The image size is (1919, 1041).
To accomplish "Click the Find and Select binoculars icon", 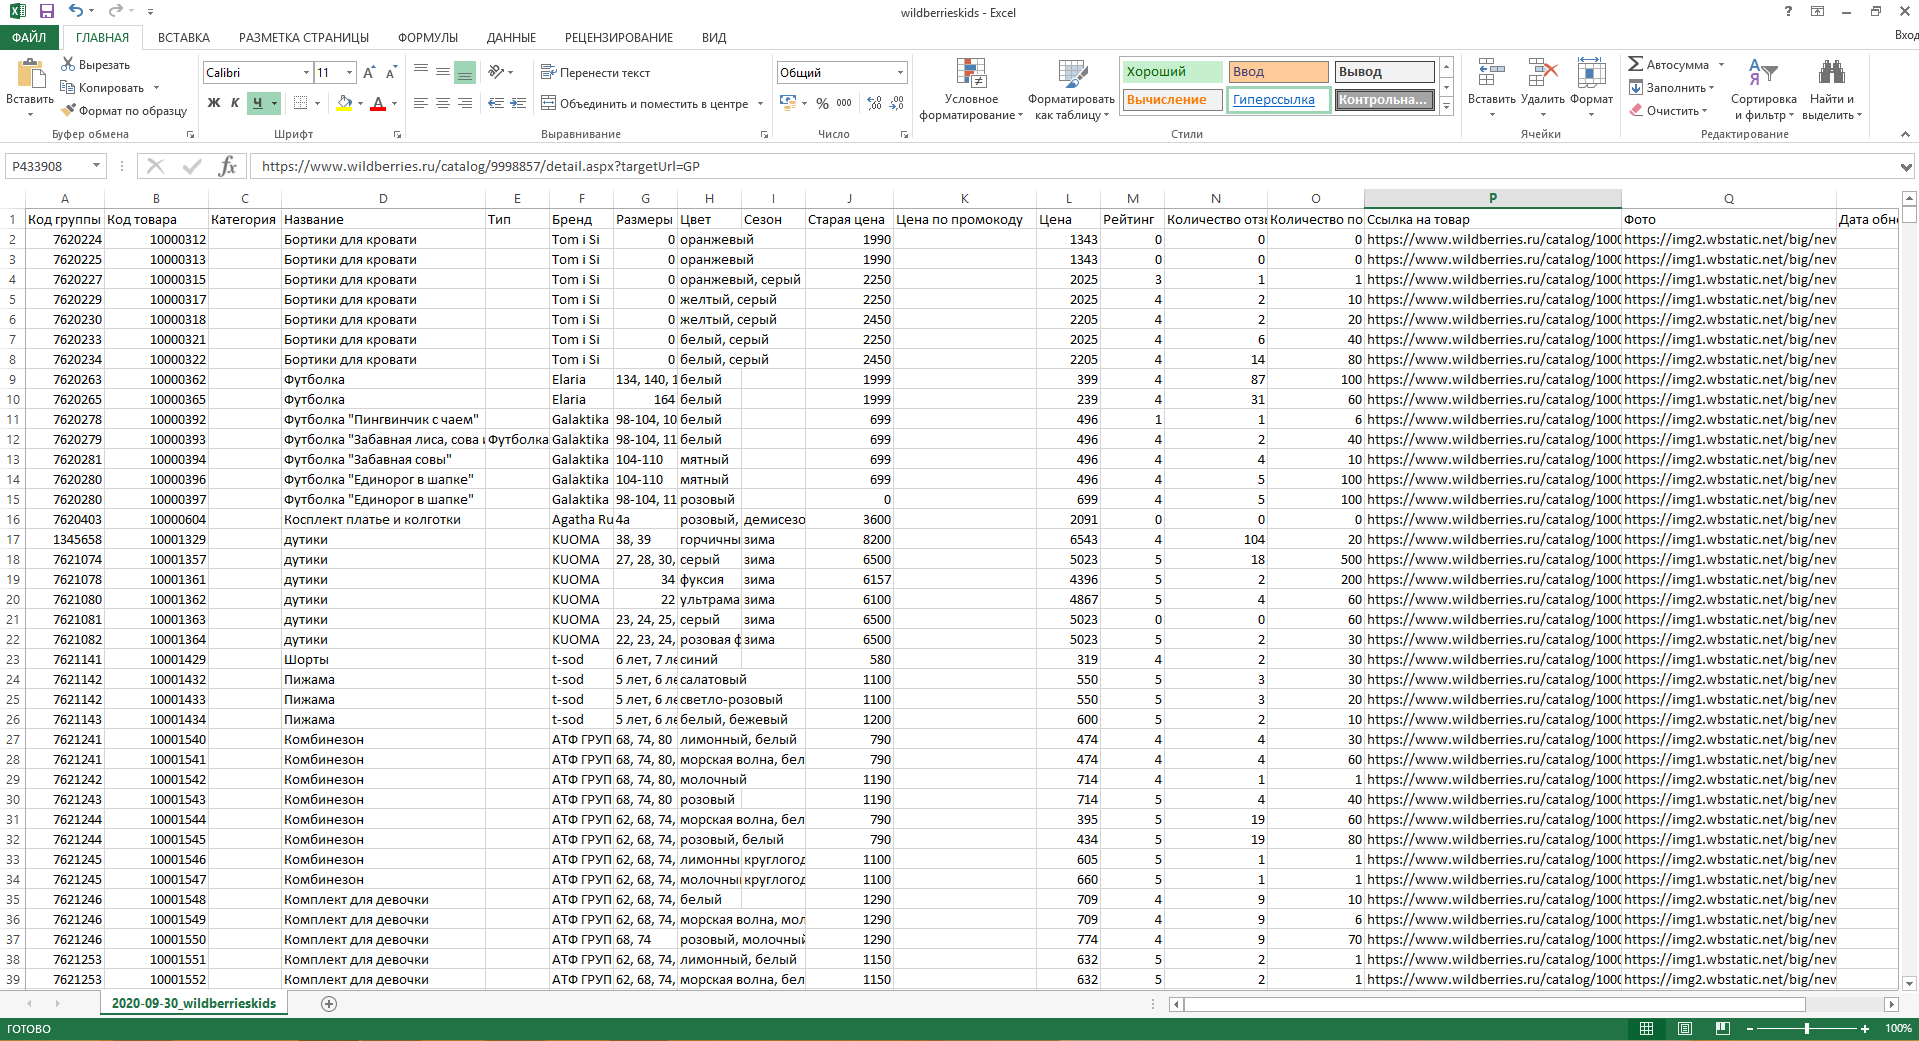I will coord(1831,73).
